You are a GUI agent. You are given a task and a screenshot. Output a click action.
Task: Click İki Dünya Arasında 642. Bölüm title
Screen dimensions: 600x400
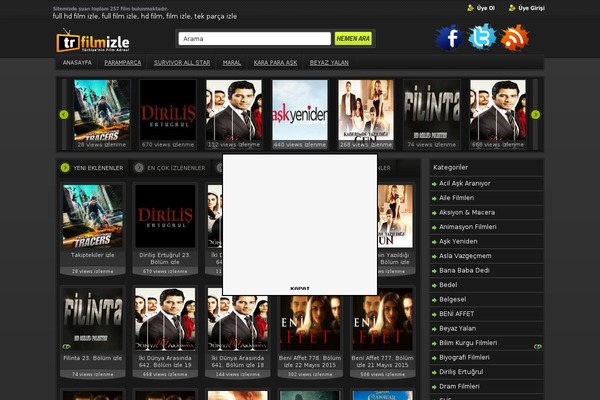click(165, 361)
